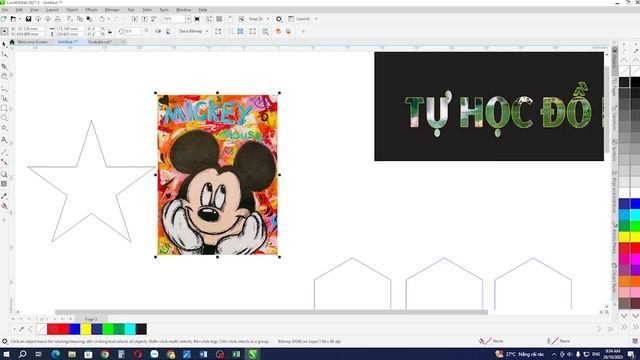Select the Drop Shadow tool
640x360 pixels.
[4, 174]
